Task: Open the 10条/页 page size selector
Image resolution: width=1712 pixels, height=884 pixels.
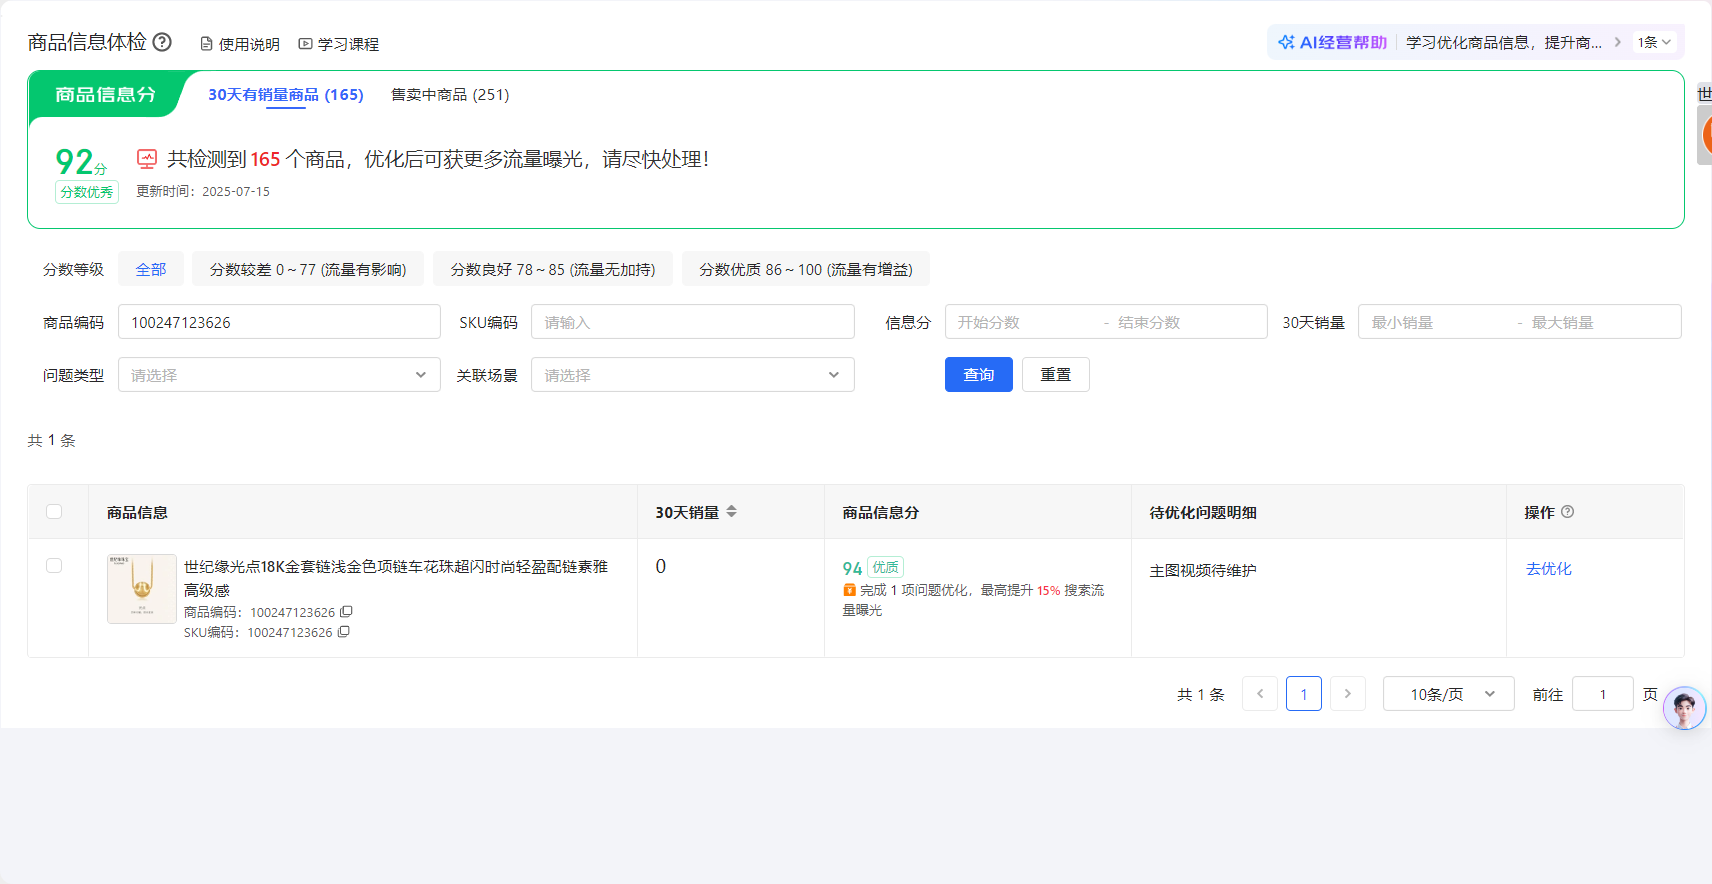Action: tap(1448, 694)
